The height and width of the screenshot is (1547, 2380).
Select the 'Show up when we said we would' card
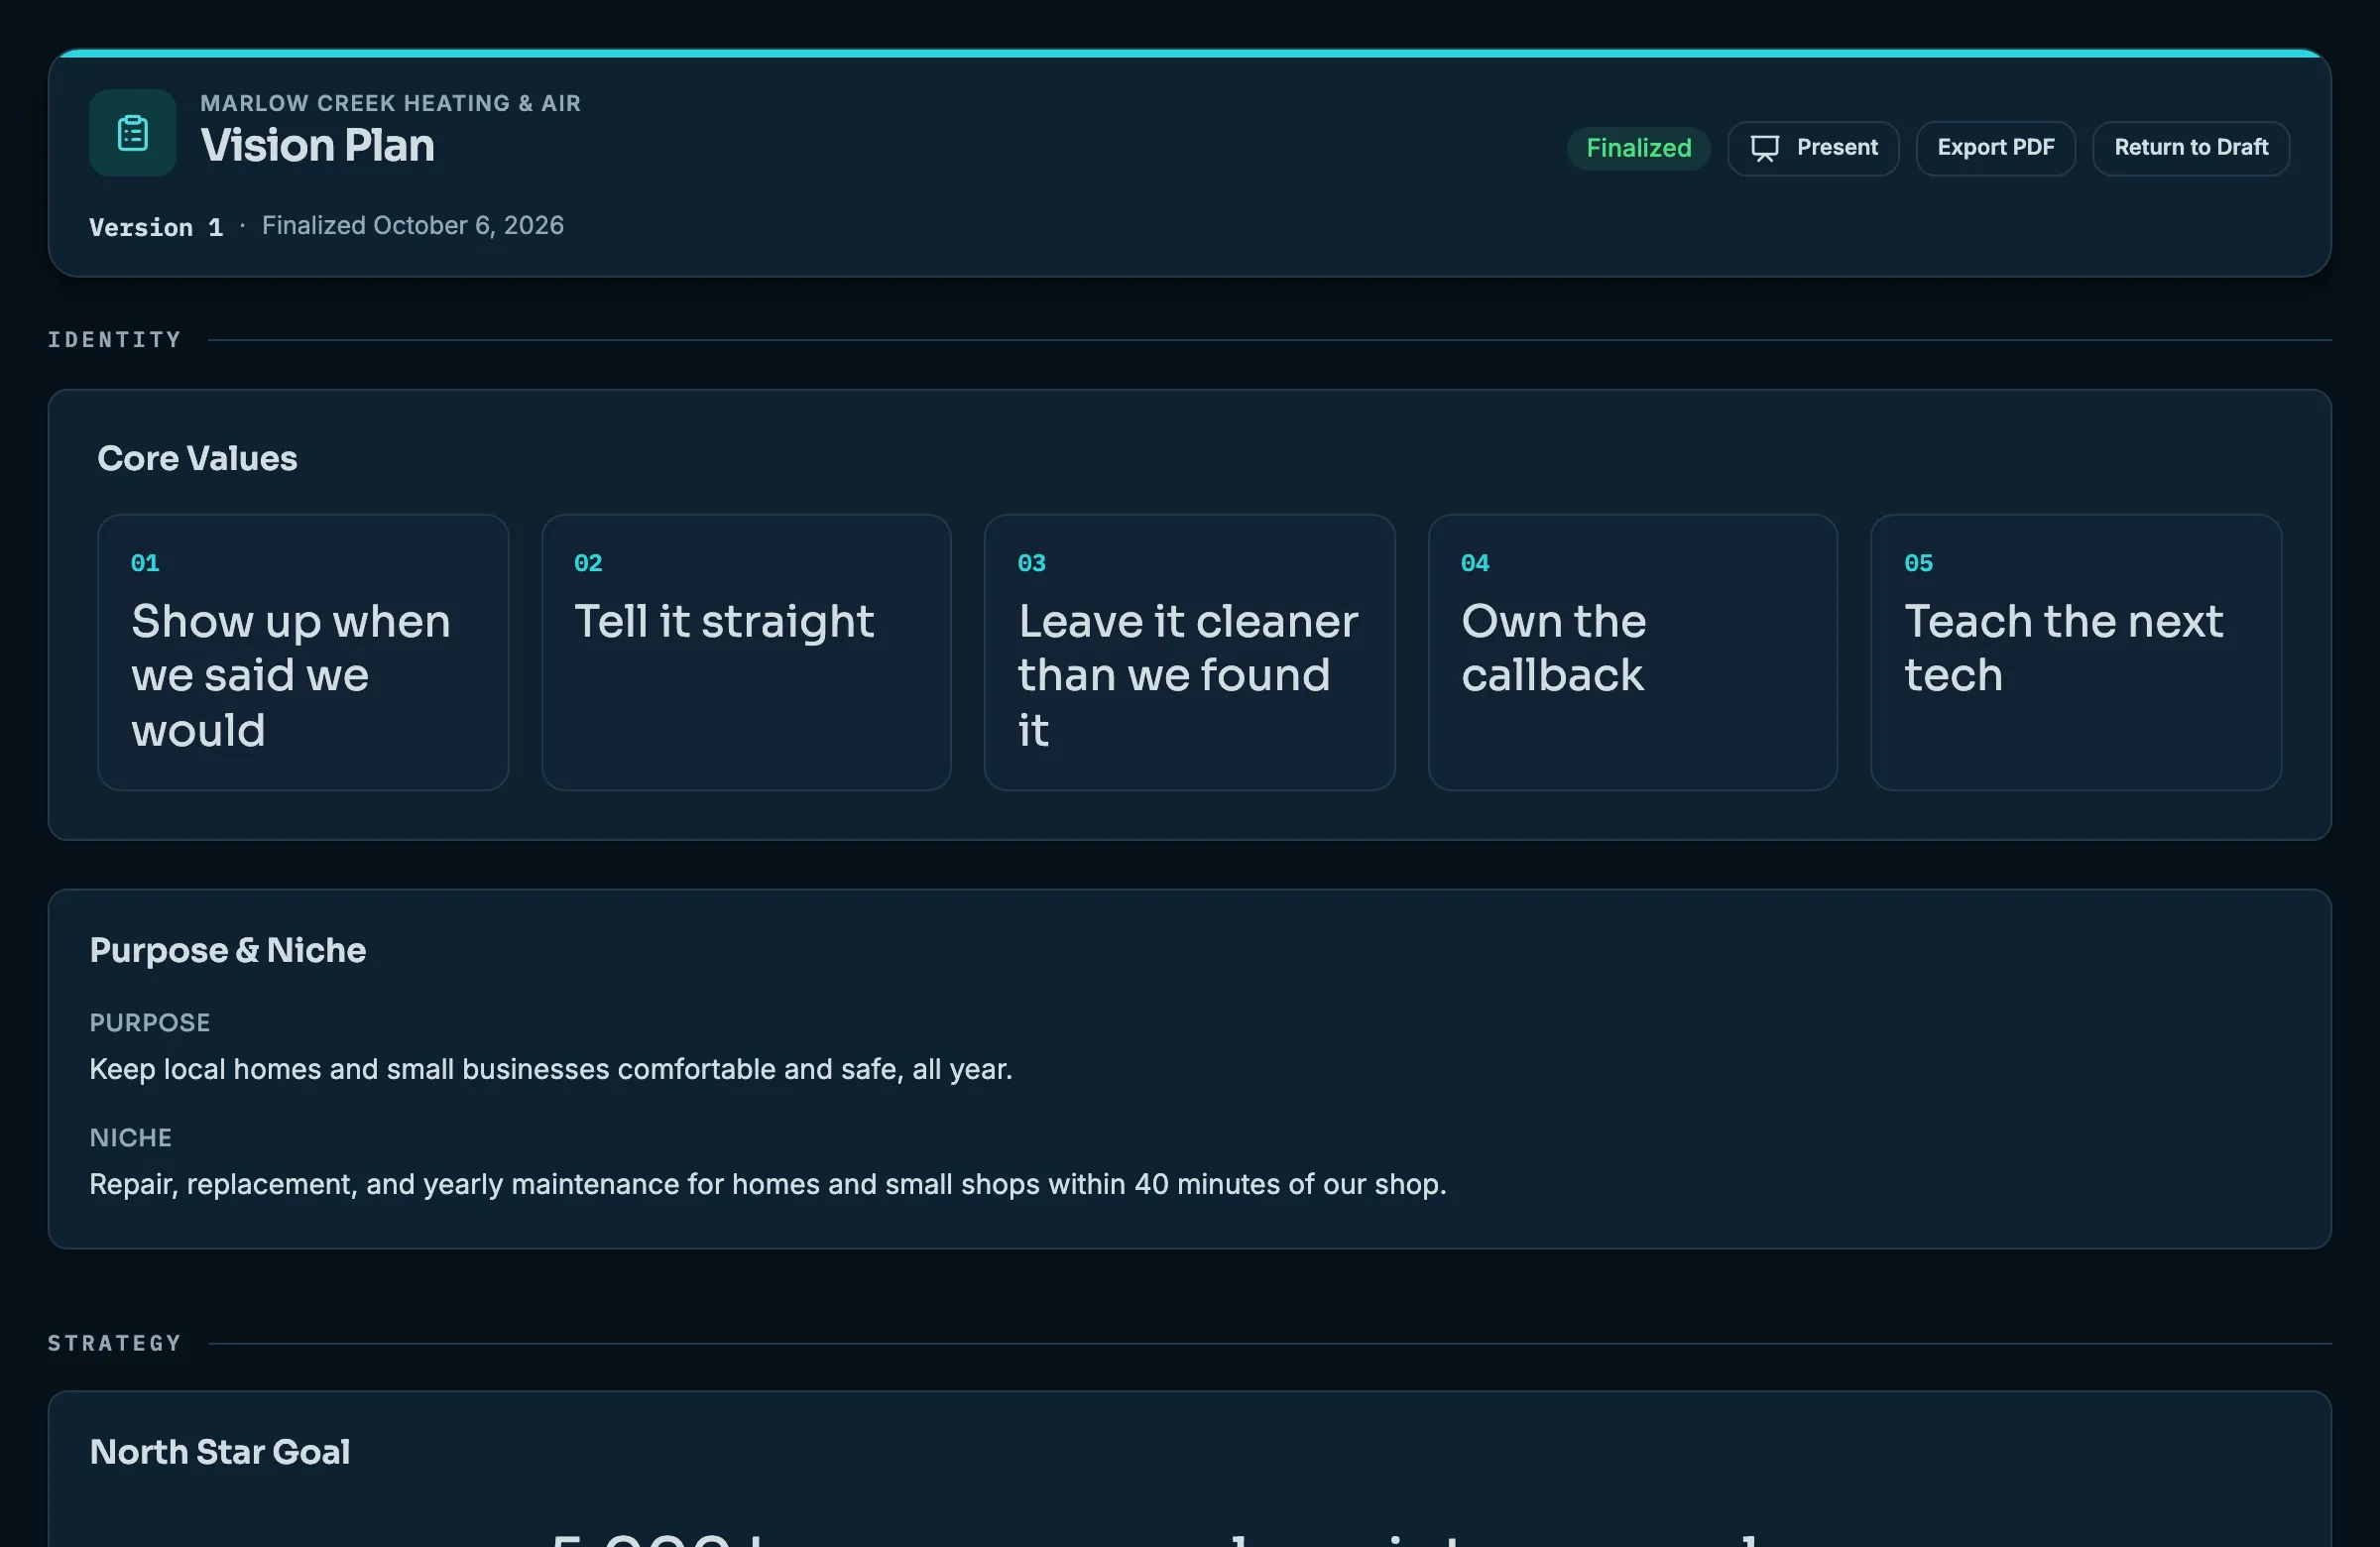(x=303, y=652)
